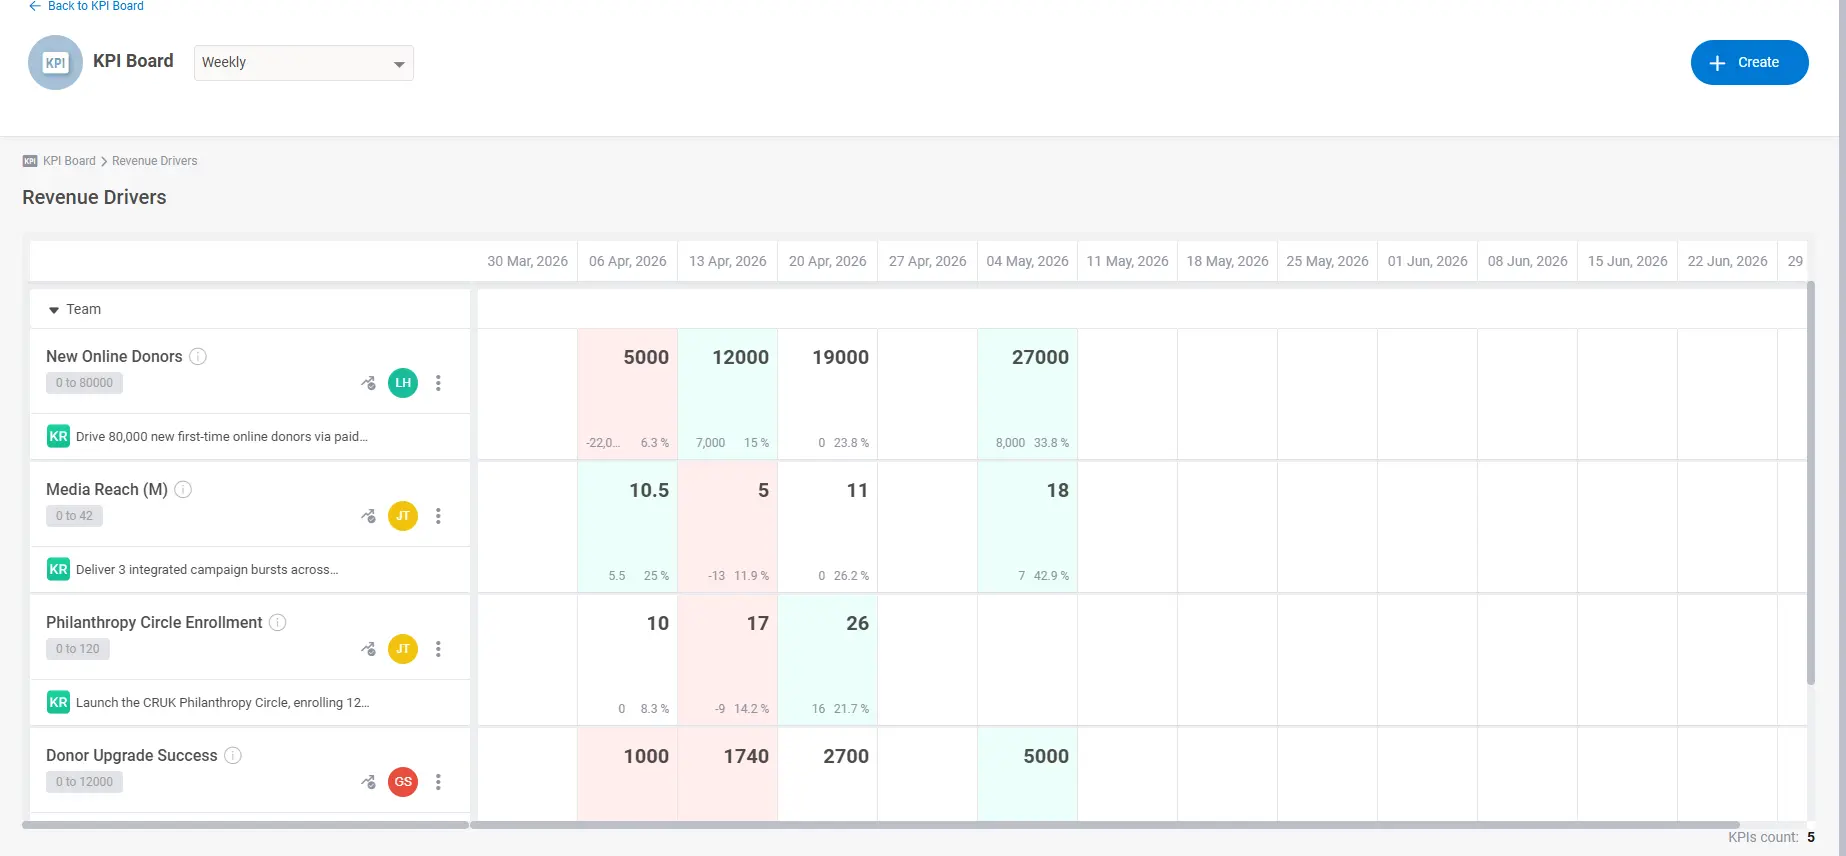The height and width of the screenshot is (856, 1846).
Task: Open three-dot menu for Donor Upgrade Success
Action: (438, 782)
